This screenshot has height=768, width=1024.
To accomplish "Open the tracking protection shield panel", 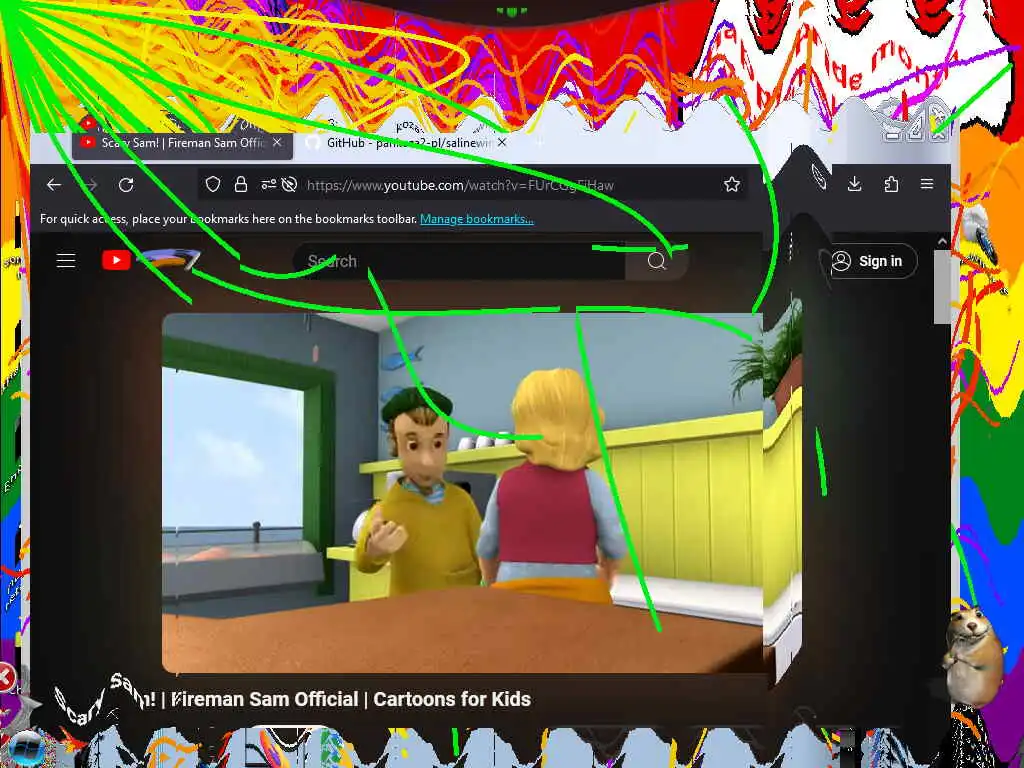I will [213, 185].
